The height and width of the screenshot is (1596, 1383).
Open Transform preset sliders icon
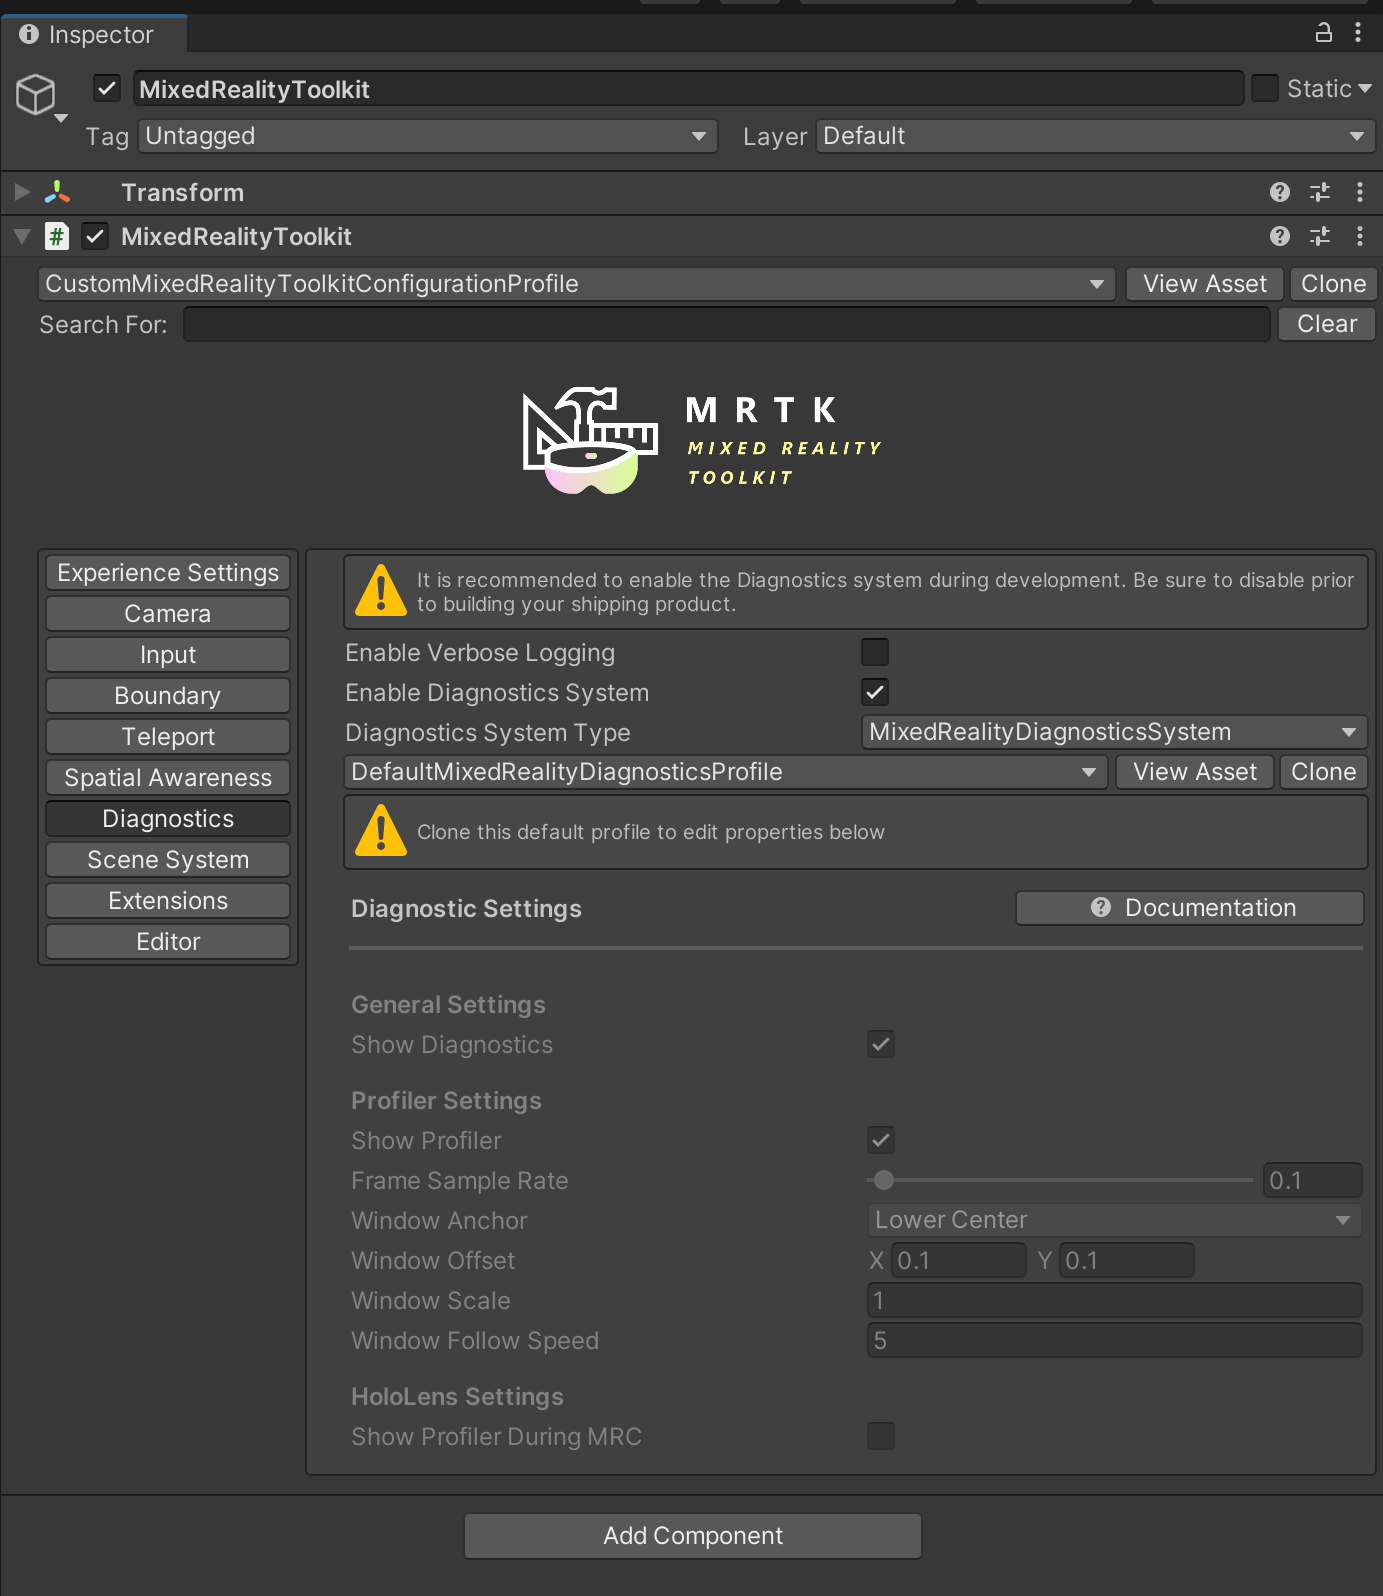pos(1320,192)
